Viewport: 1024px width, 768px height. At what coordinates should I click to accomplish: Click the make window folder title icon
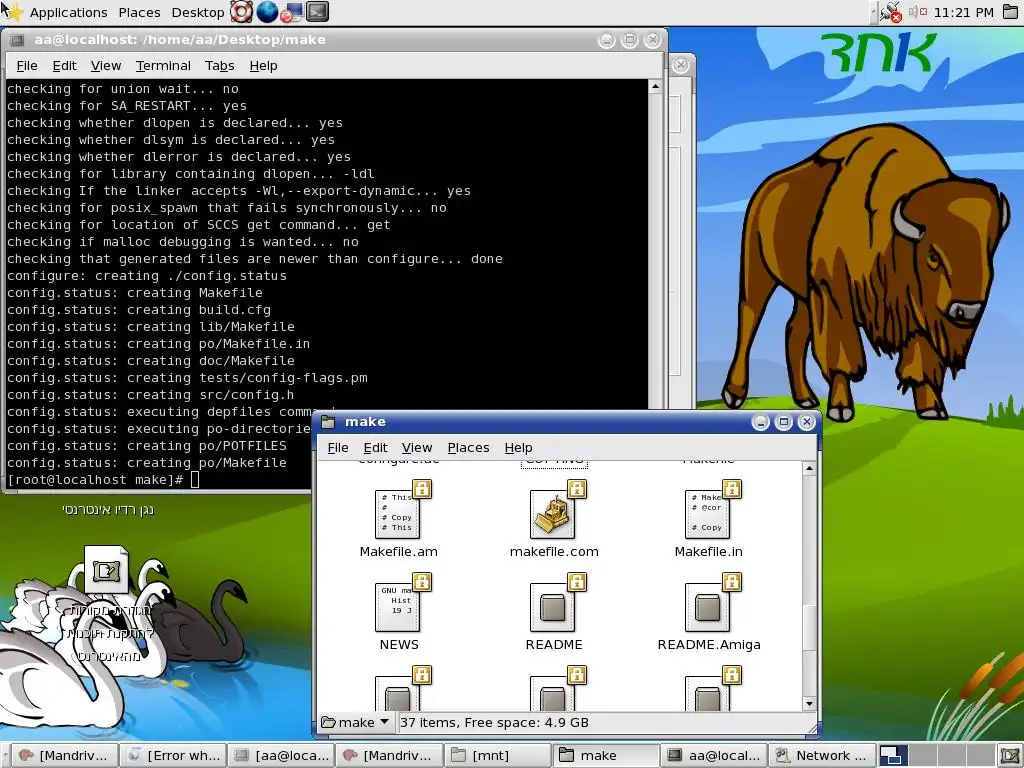[328, 422]
